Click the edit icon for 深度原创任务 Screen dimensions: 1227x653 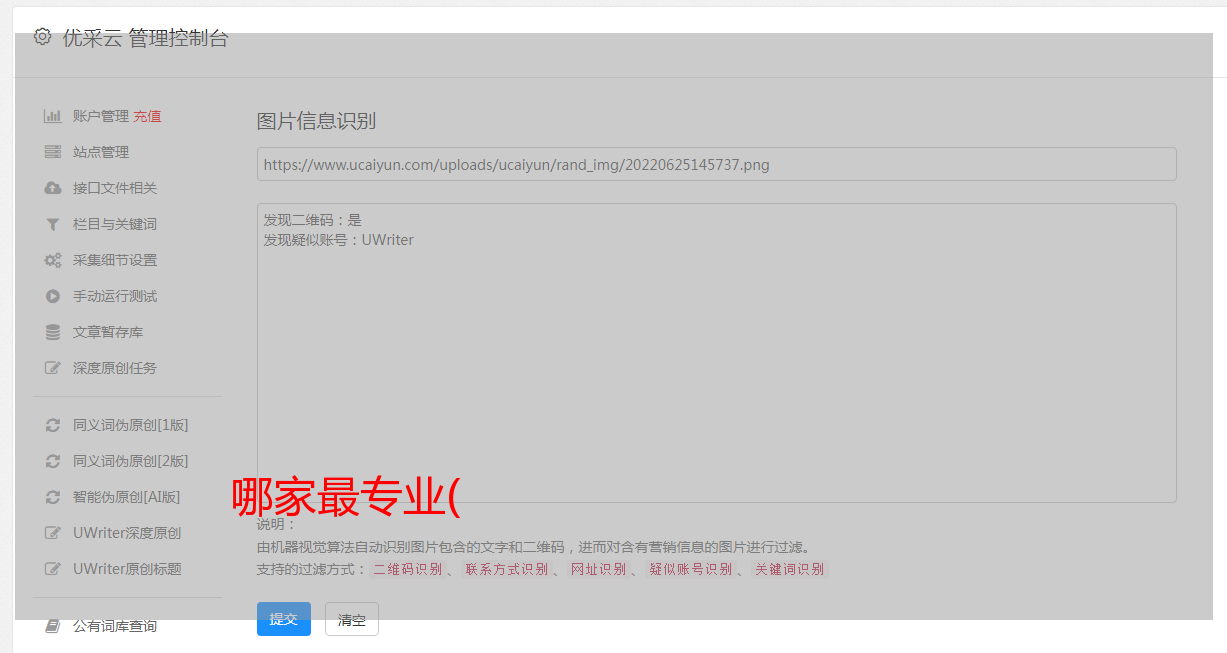[53, 368]
